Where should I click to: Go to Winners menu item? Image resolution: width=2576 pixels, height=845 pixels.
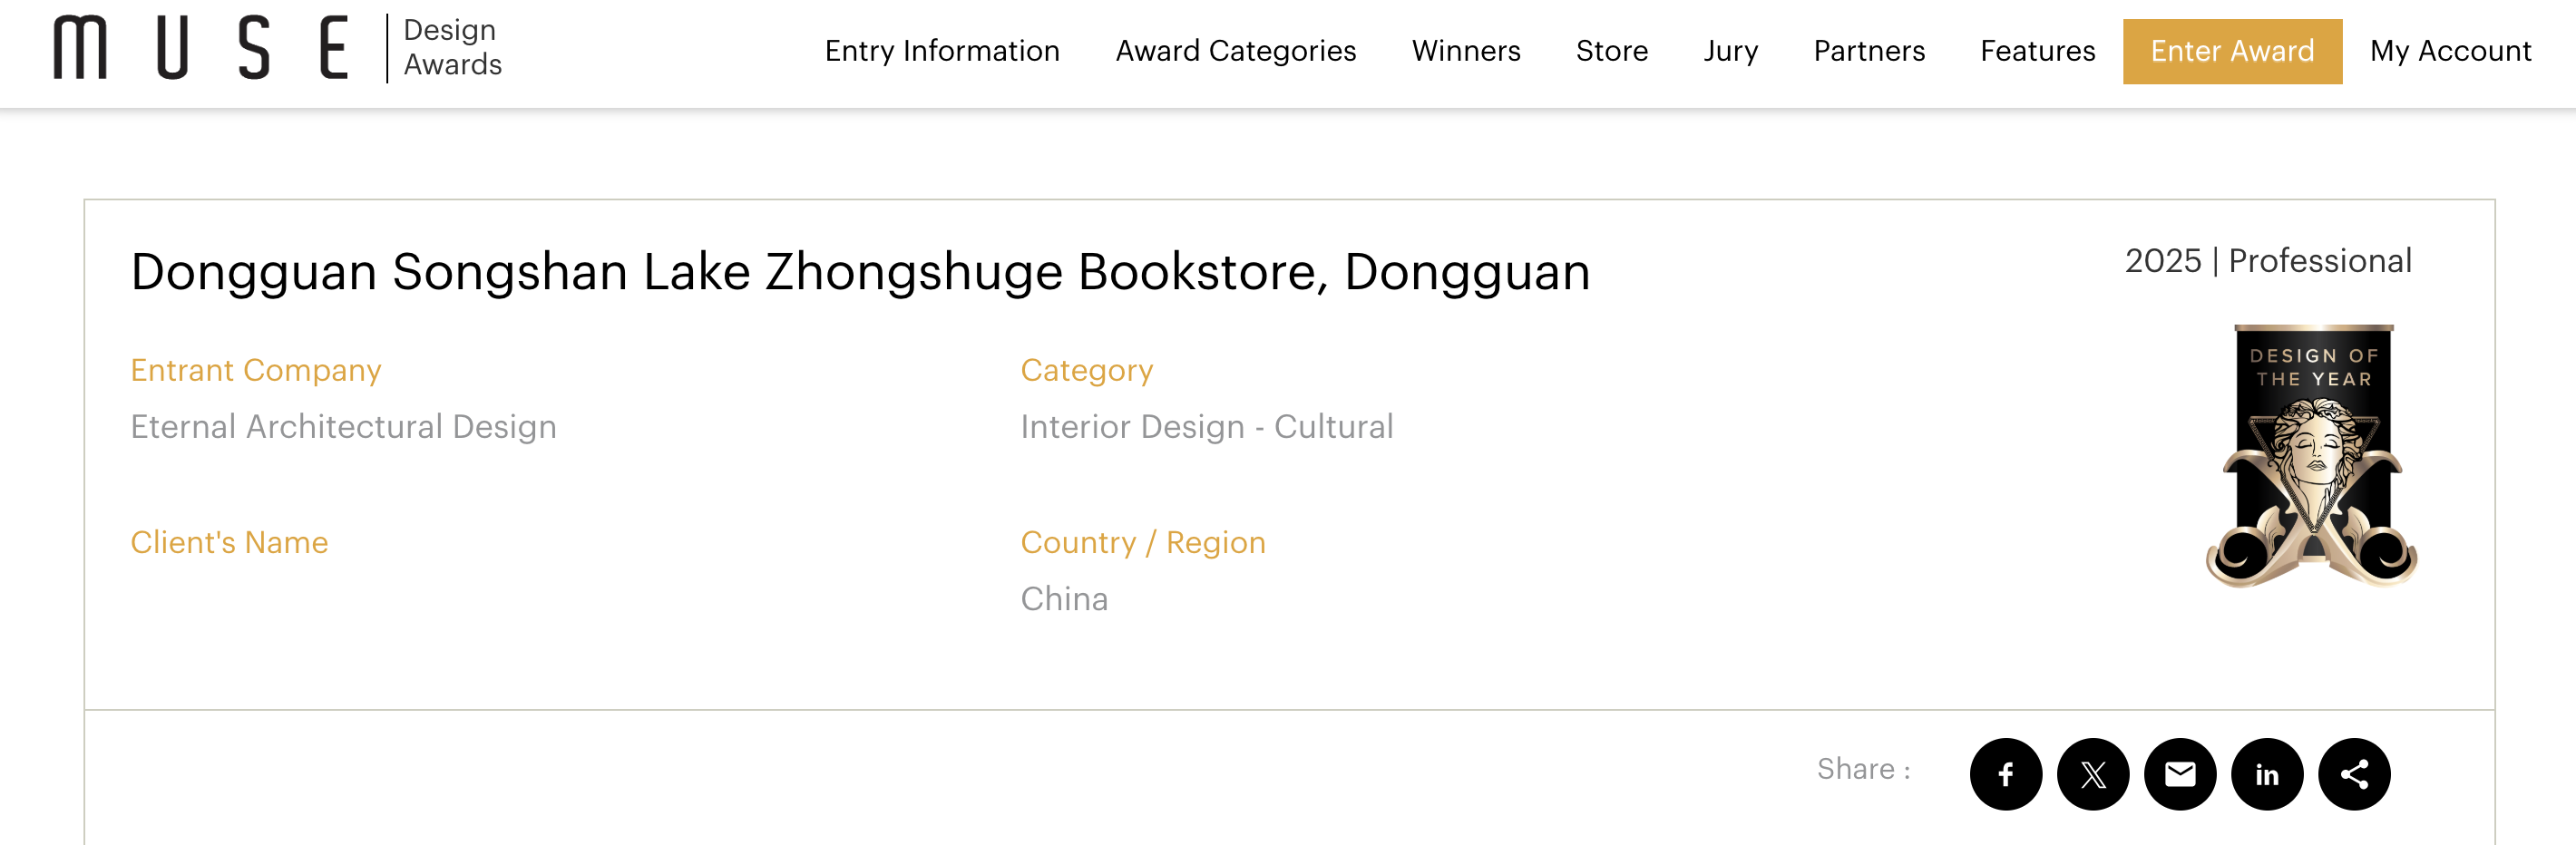pyautogui.click(x=1466, y=51)
